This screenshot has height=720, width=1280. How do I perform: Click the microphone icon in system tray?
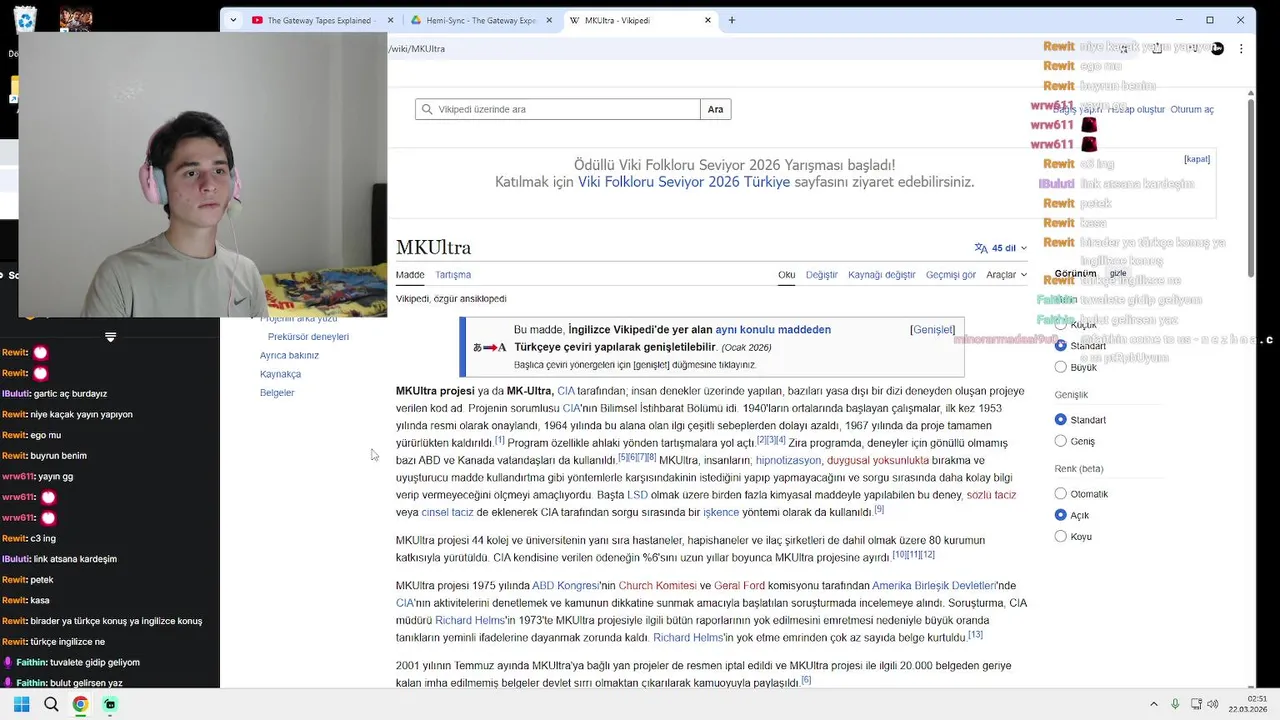pyautogui.click(x=1175, y=704)
